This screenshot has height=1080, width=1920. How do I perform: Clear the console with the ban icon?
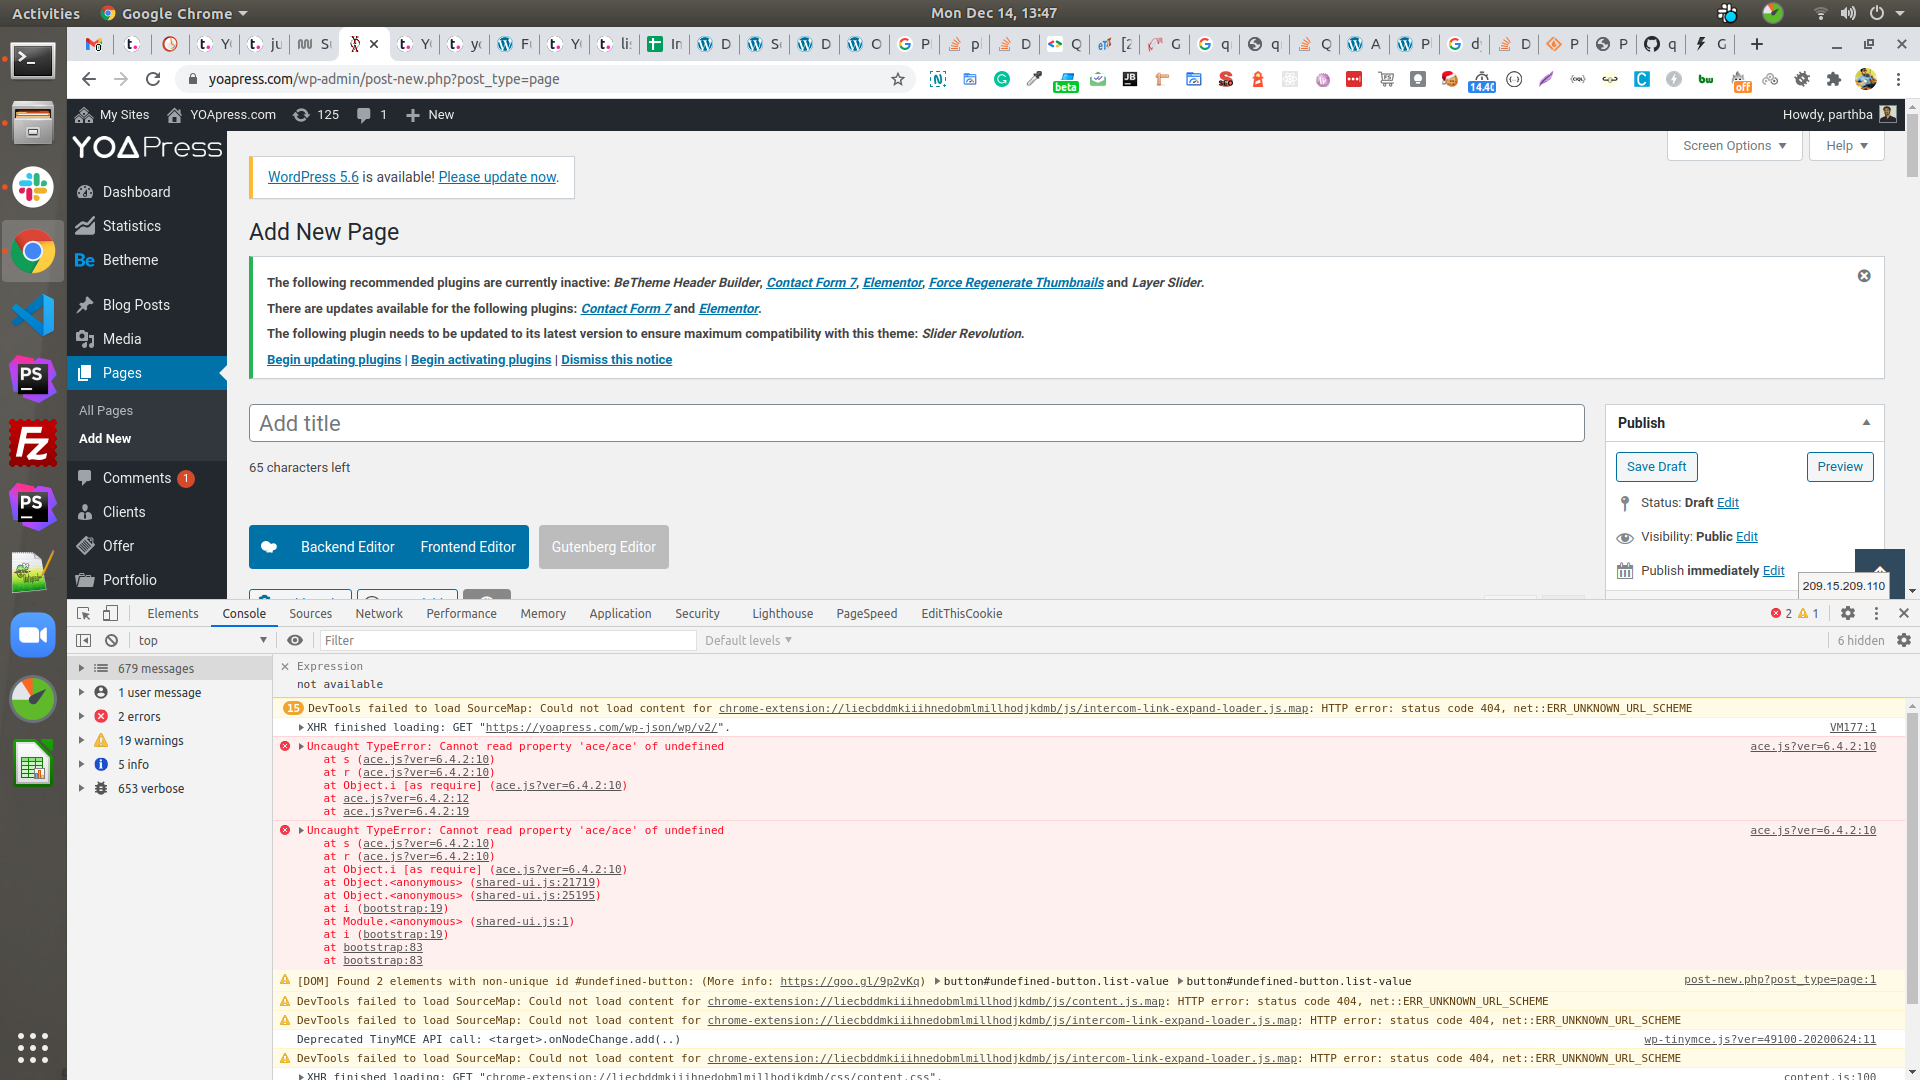[112, 640]
